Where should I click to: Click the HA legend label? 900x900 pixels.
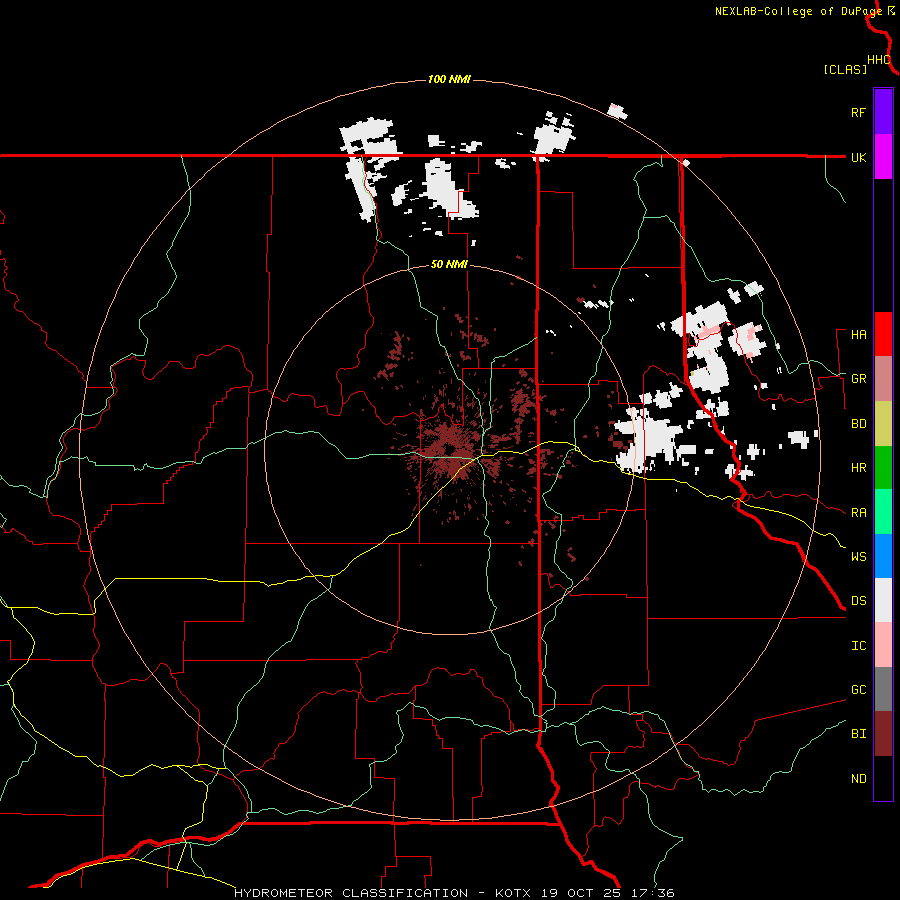tap(858, 334)
